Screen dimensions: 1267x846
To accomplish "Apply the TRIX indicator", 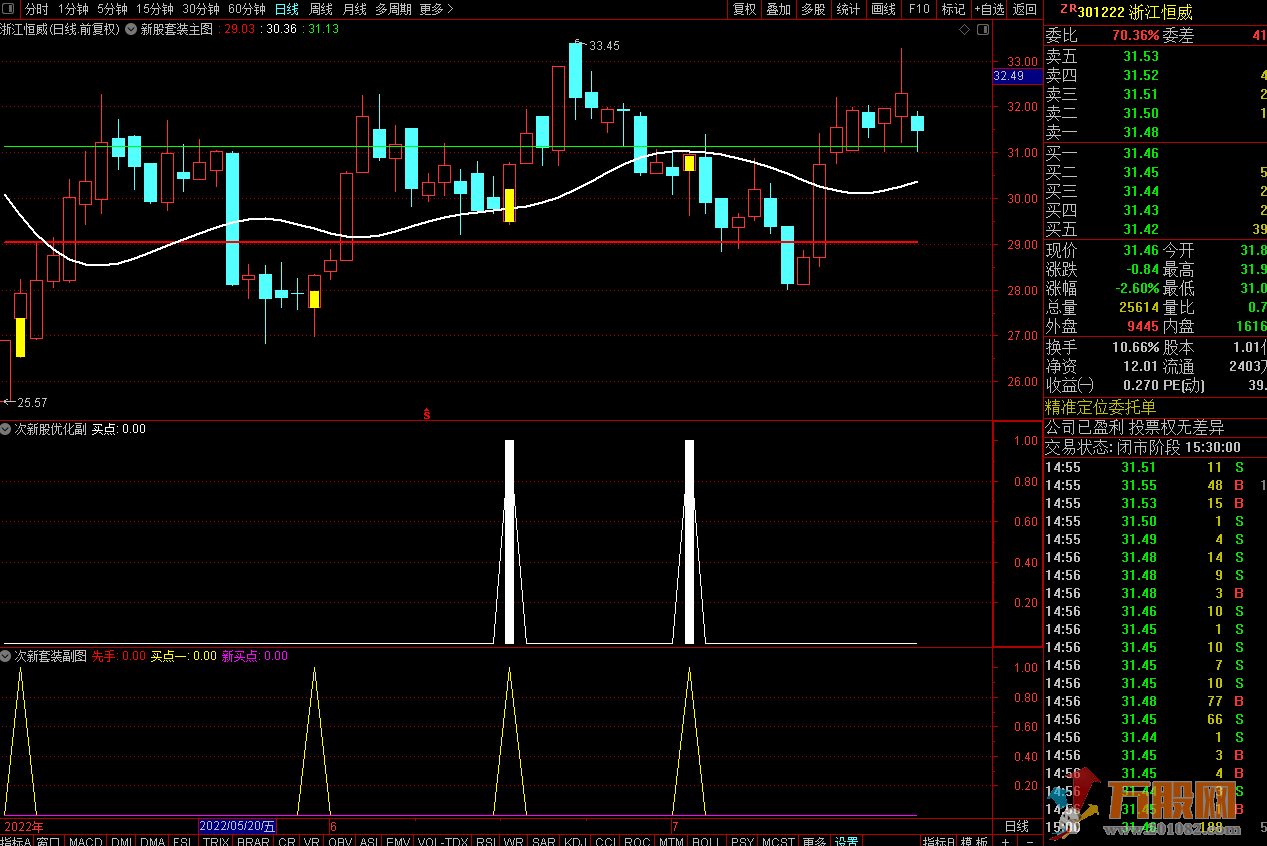I will tap(216, 841).
